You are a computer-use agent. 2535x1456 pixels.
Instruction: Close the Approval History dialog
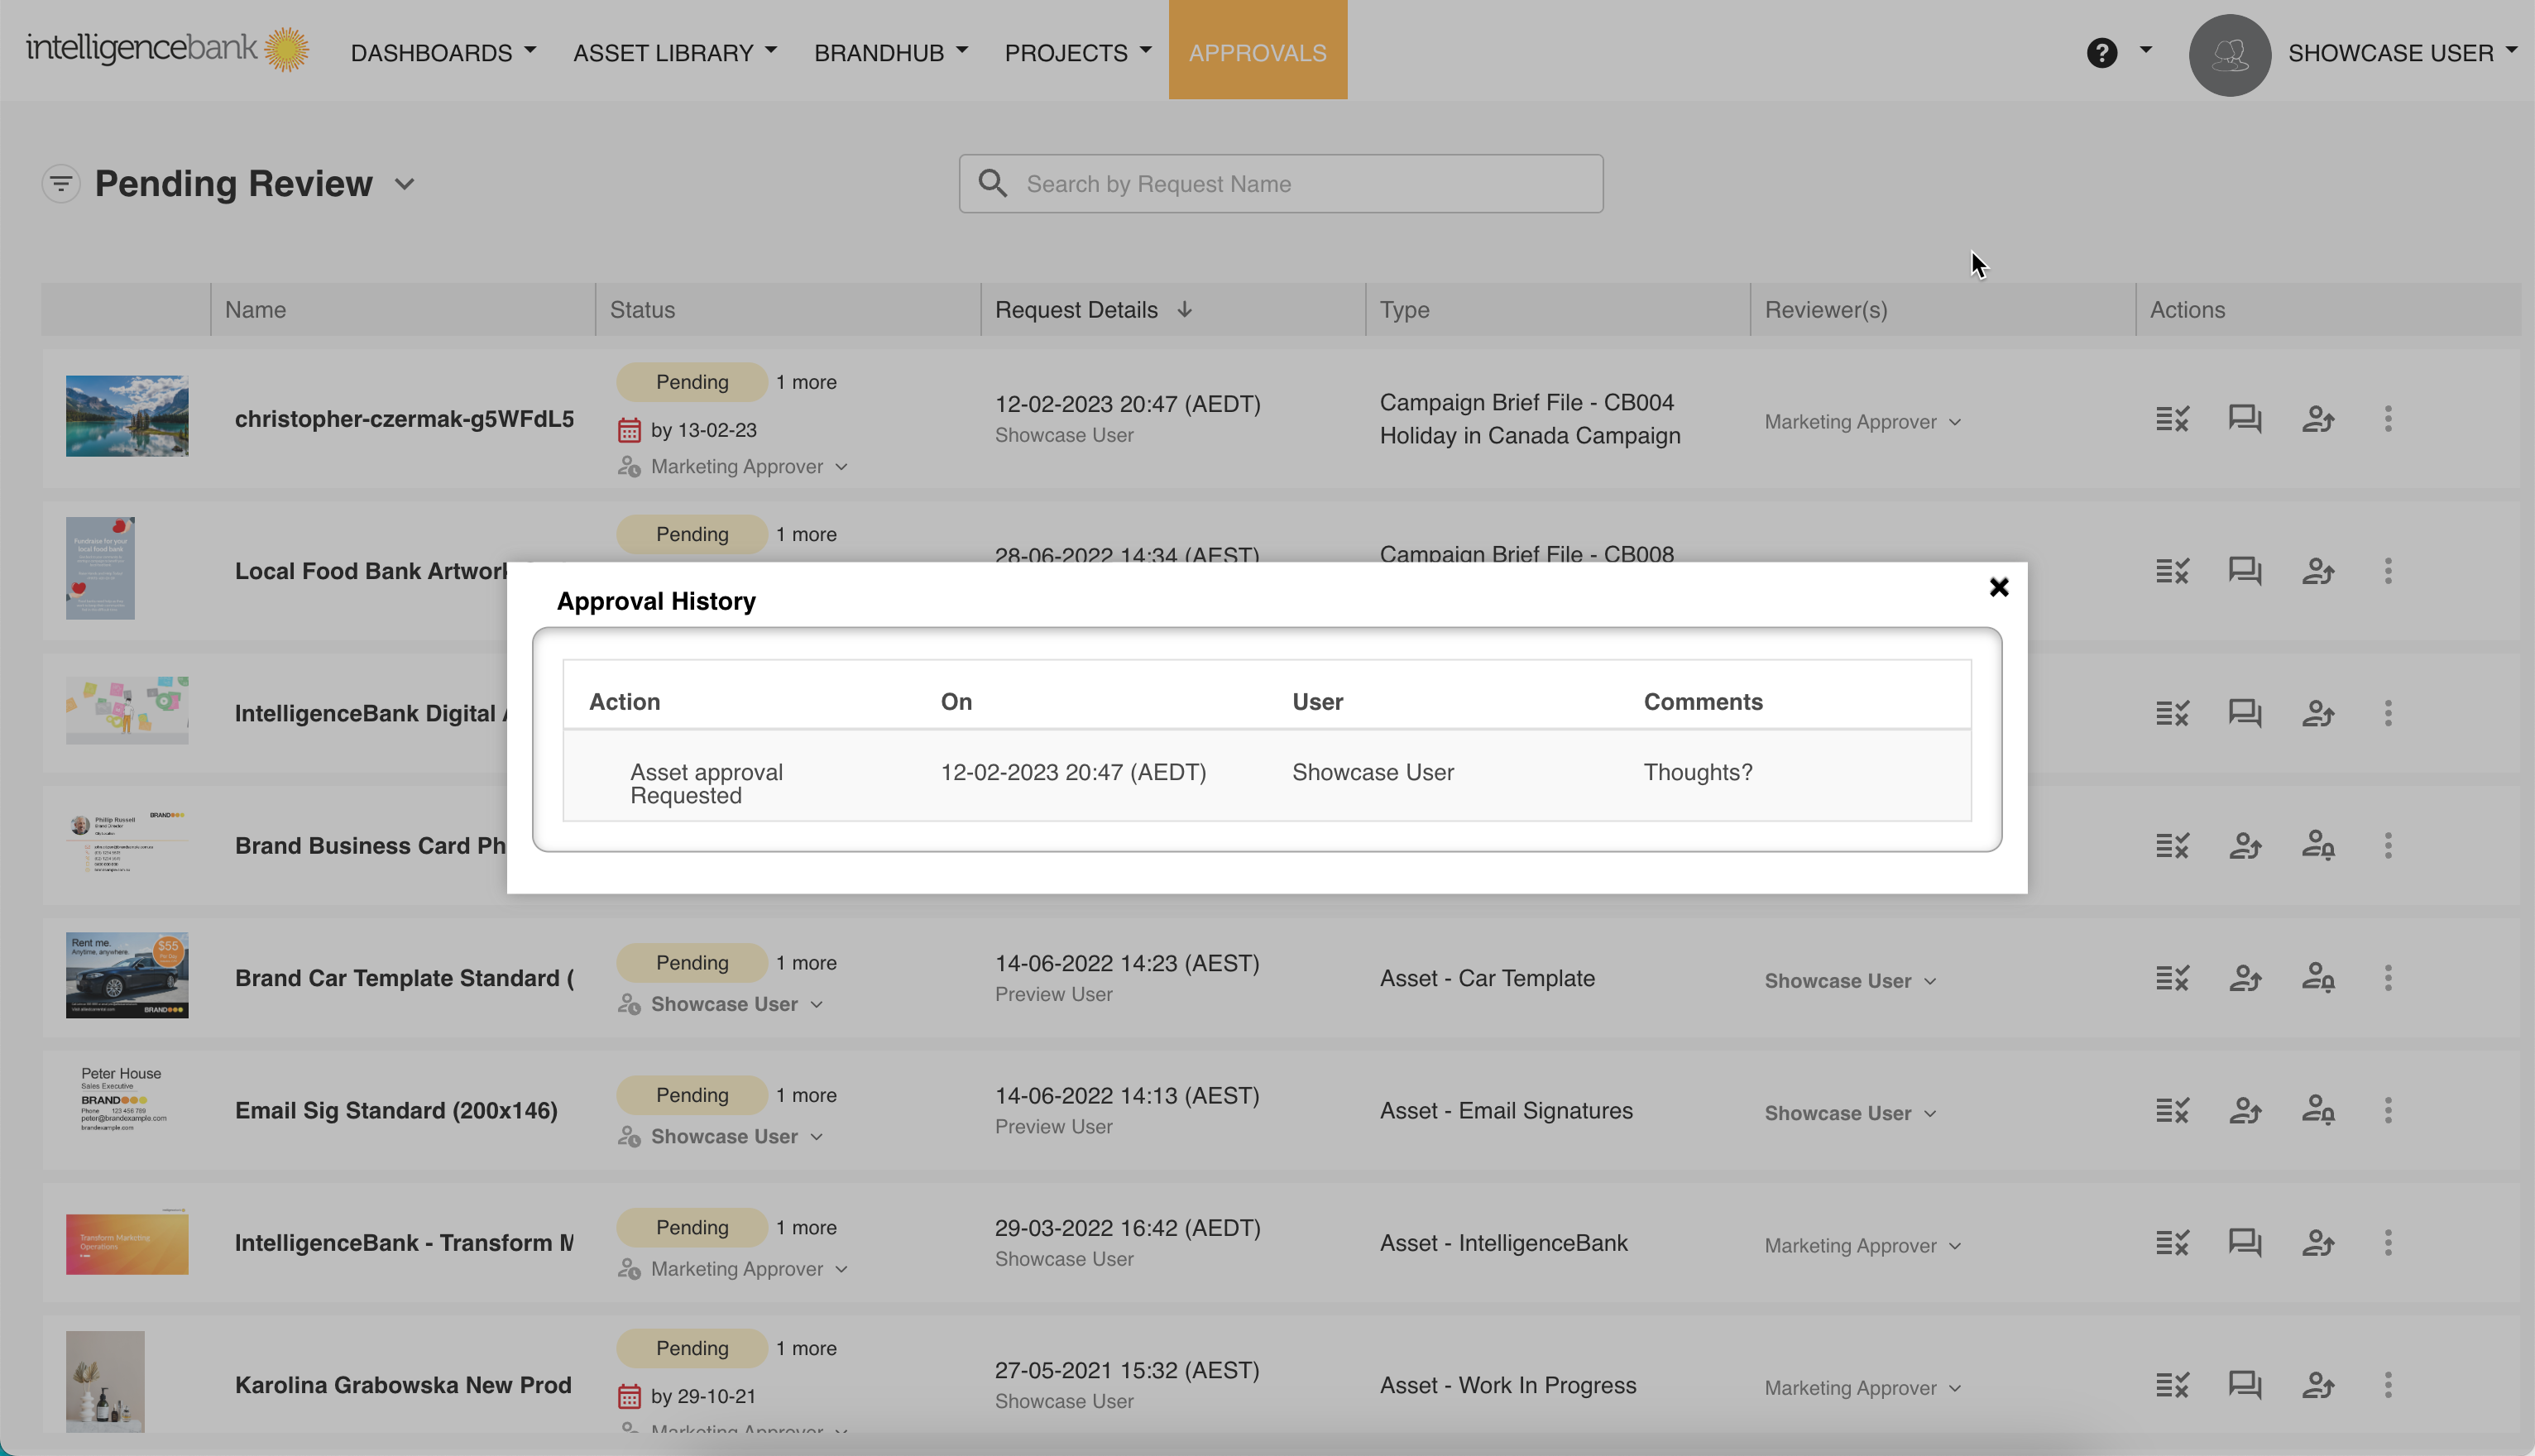(x=1998, y=587)
